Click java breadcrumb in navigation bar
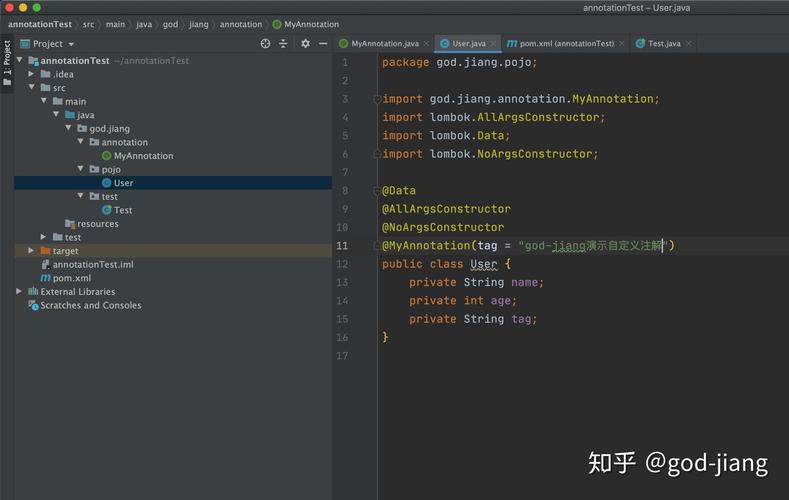Image resolution: width=789 pixels, height=500 pixels. pos(144,24)
